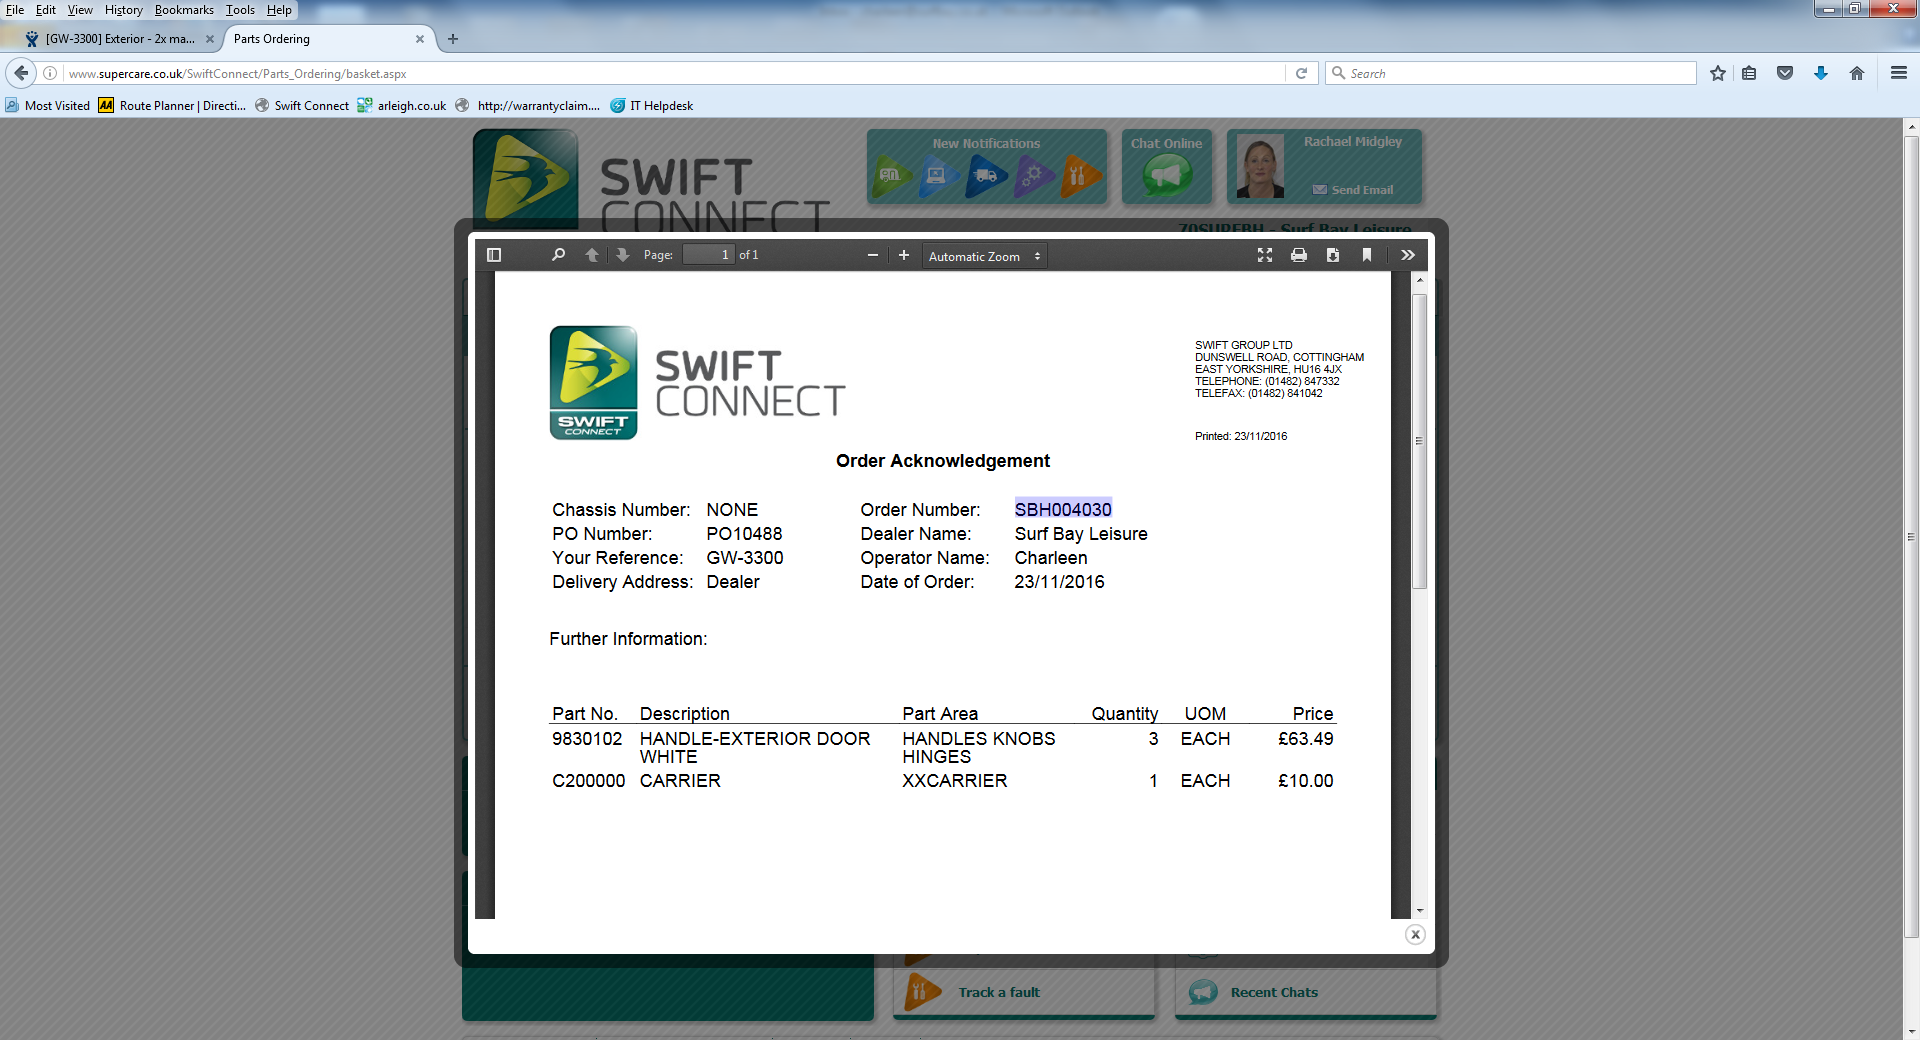Zoom in with the plus button
The image size is (1920, 1040).
(x=904, y=255)
